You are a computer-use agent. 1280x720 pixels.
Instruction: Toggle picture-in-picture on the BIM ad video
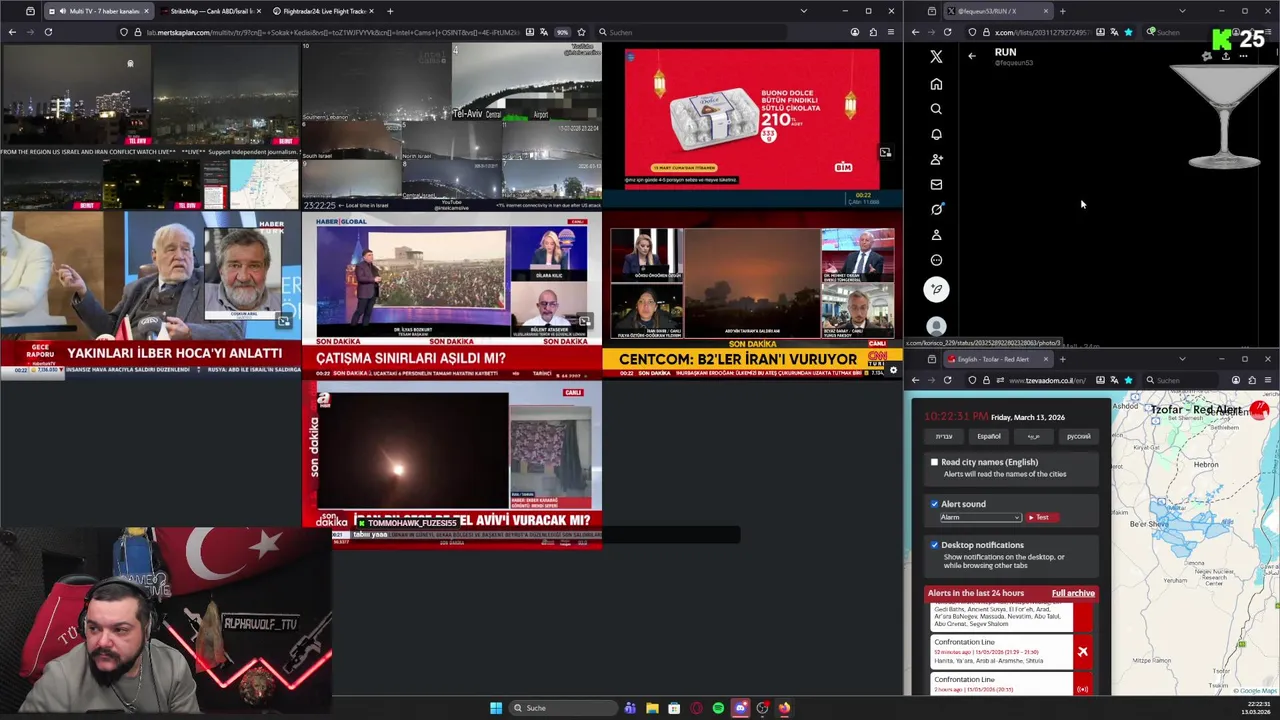(x=885, y=152)
